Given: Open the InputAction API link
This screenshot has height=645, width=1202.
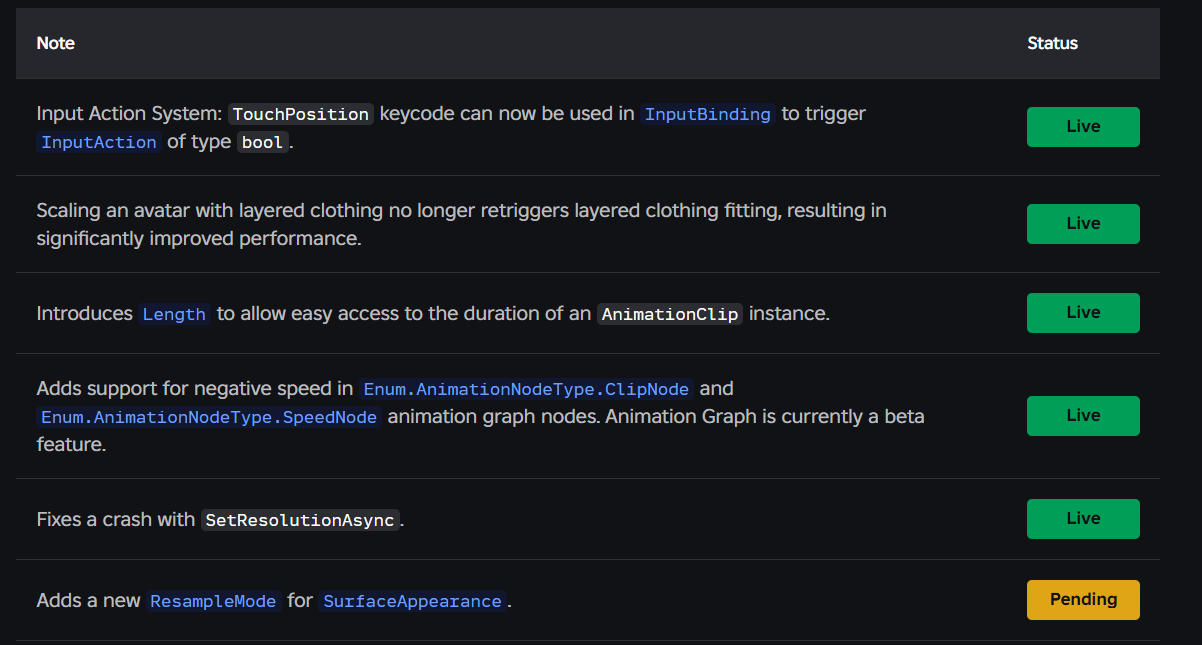Looking at the screenshot, I should (x=99, y=142).
